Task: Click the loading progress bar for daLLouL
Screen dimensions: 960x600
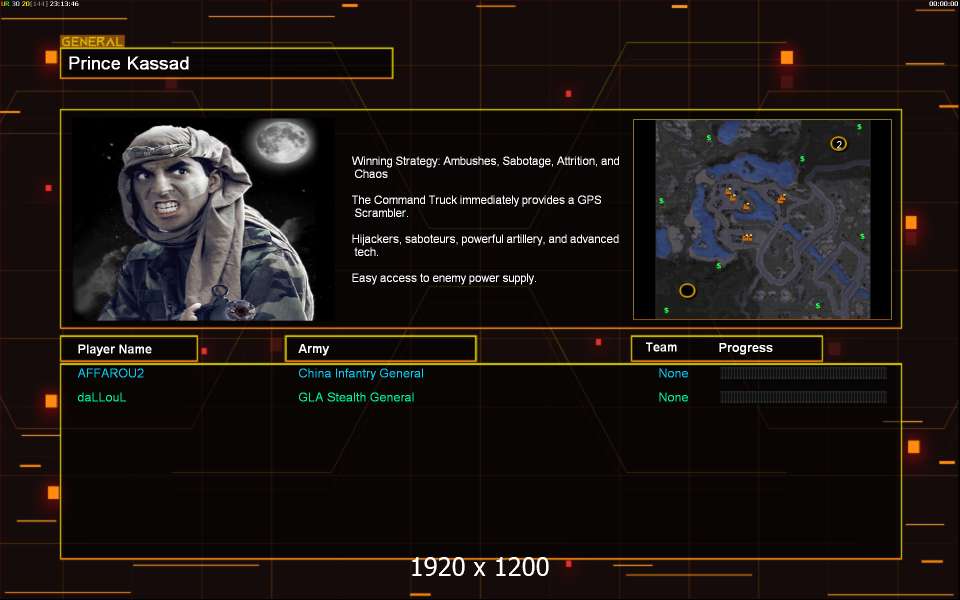Action: 803,397
